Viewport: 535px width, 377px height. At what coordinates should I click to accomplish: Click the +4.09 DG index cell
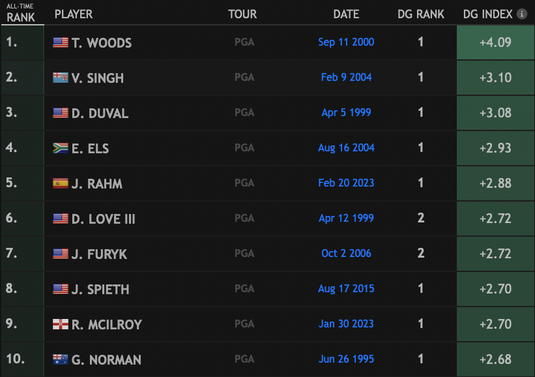tap(495, 42)
